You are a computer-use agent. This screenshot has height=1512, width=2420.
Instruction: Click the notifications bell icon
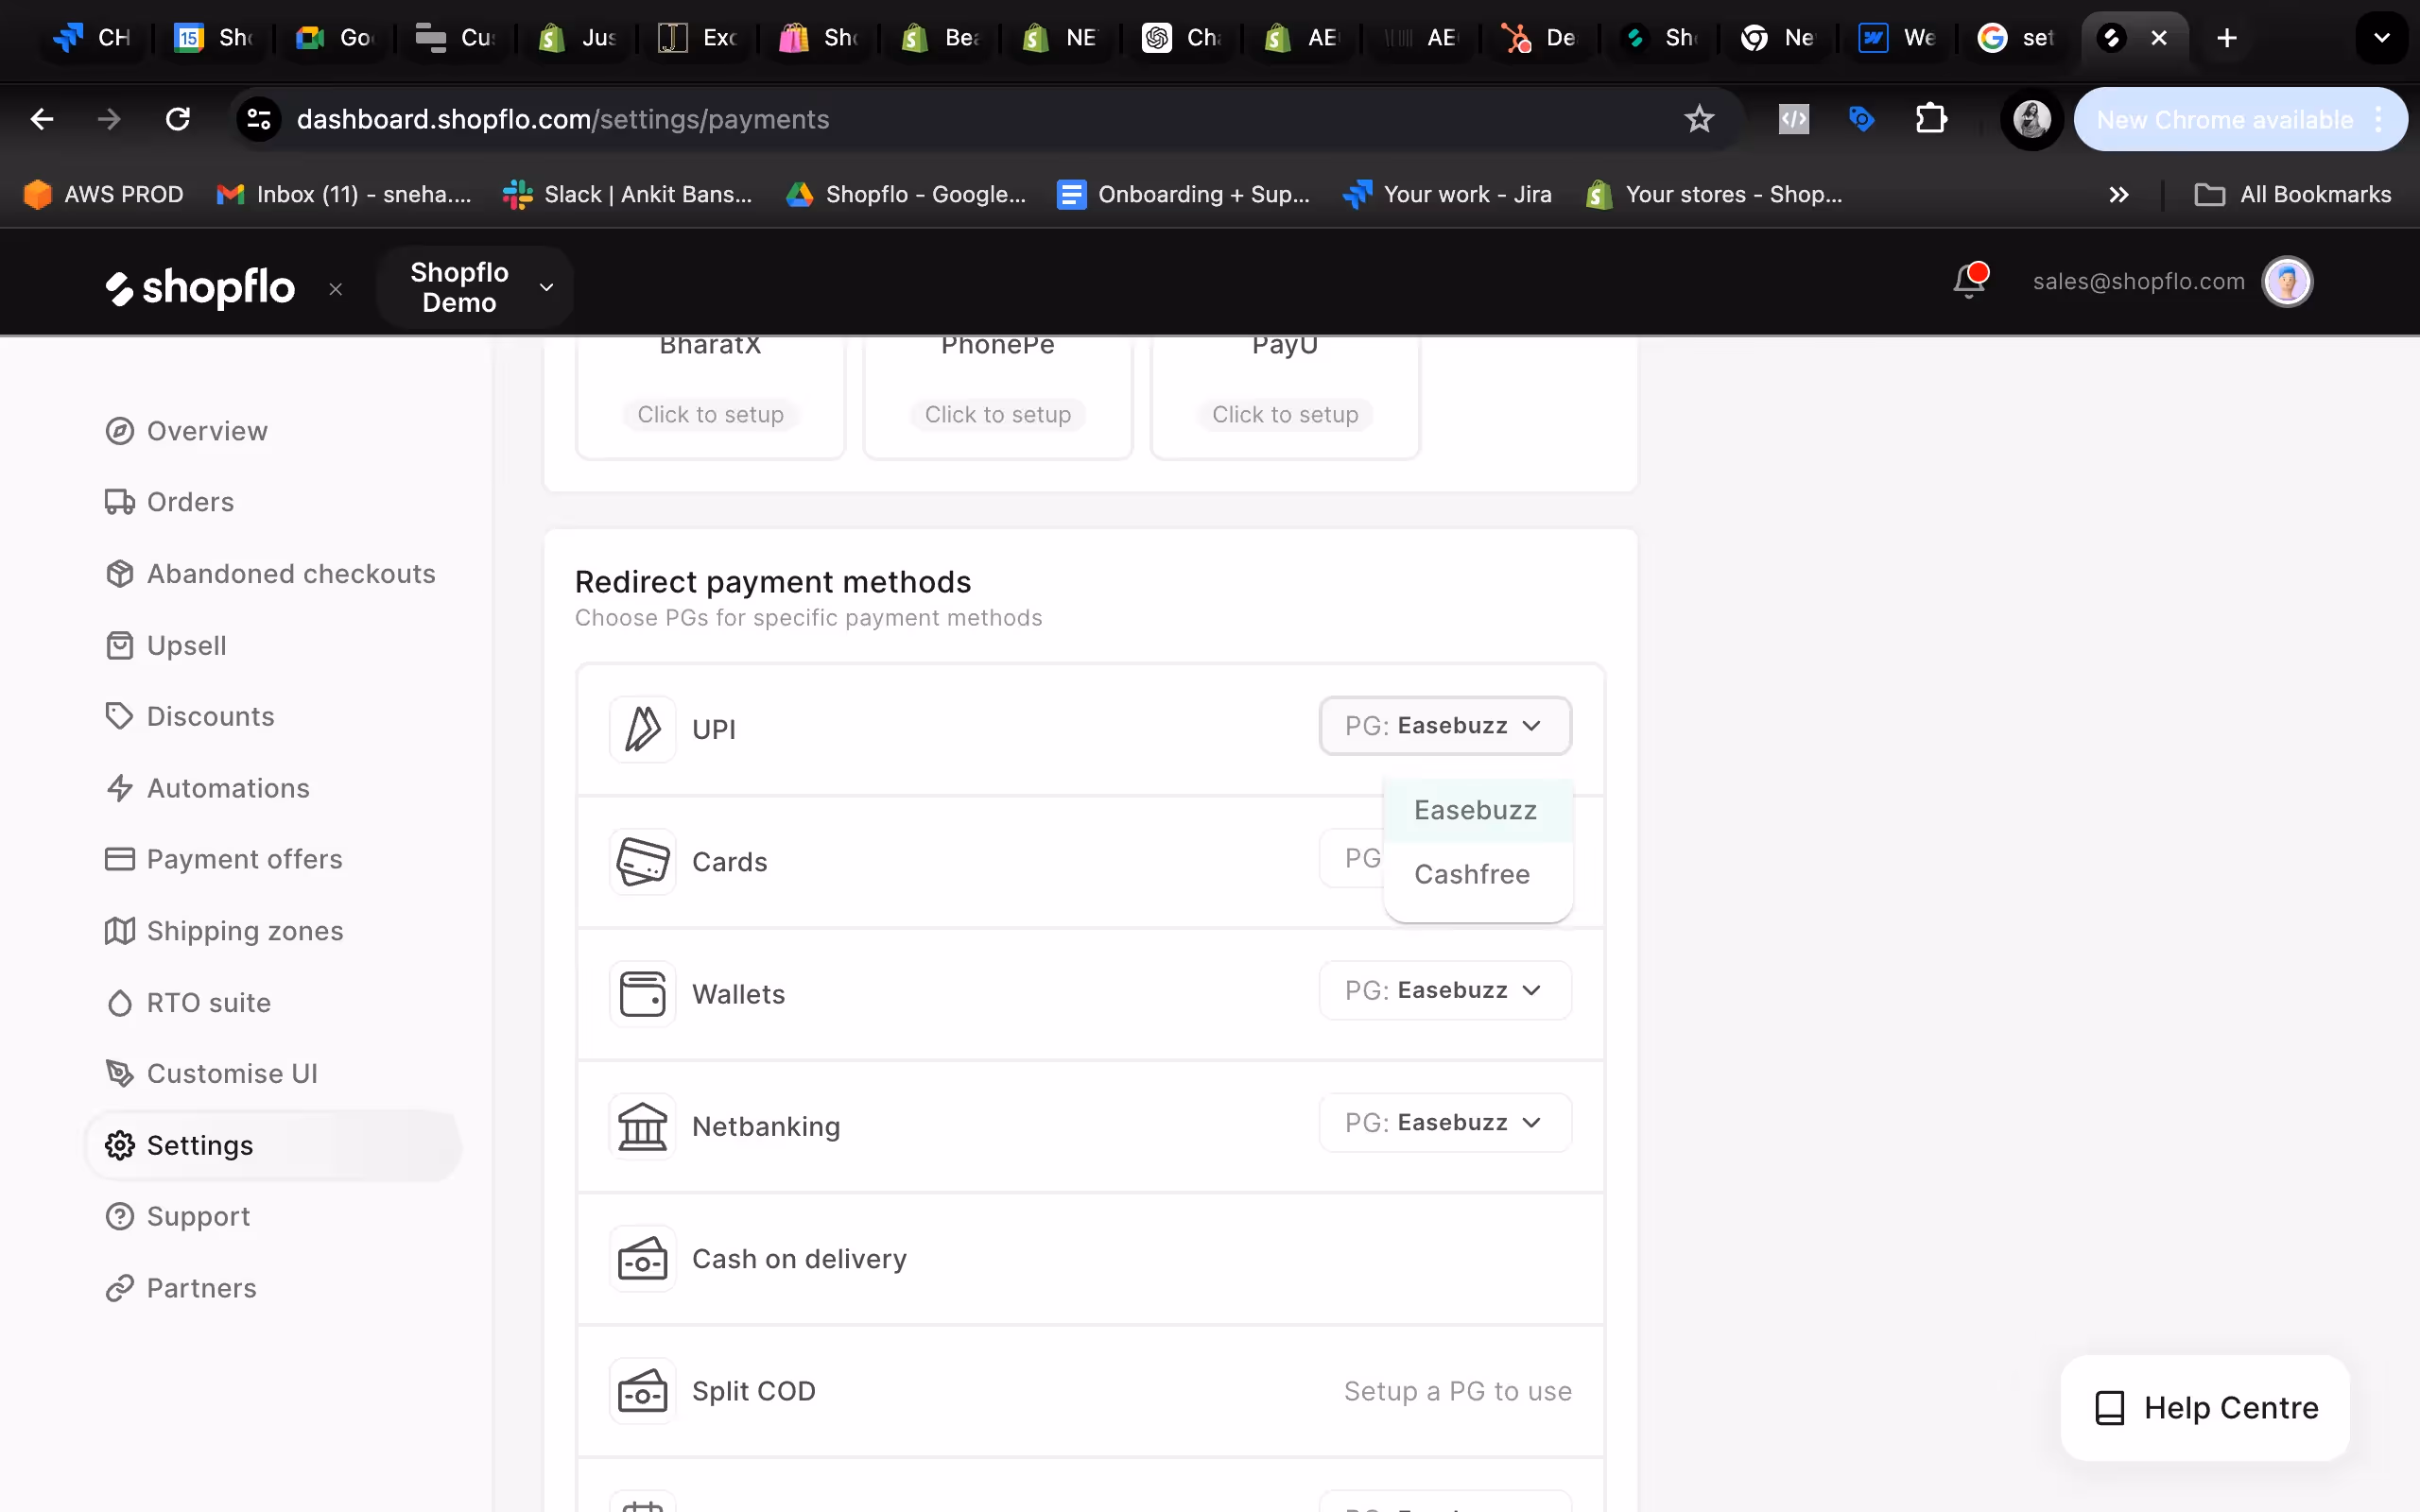coord(1969,281)
